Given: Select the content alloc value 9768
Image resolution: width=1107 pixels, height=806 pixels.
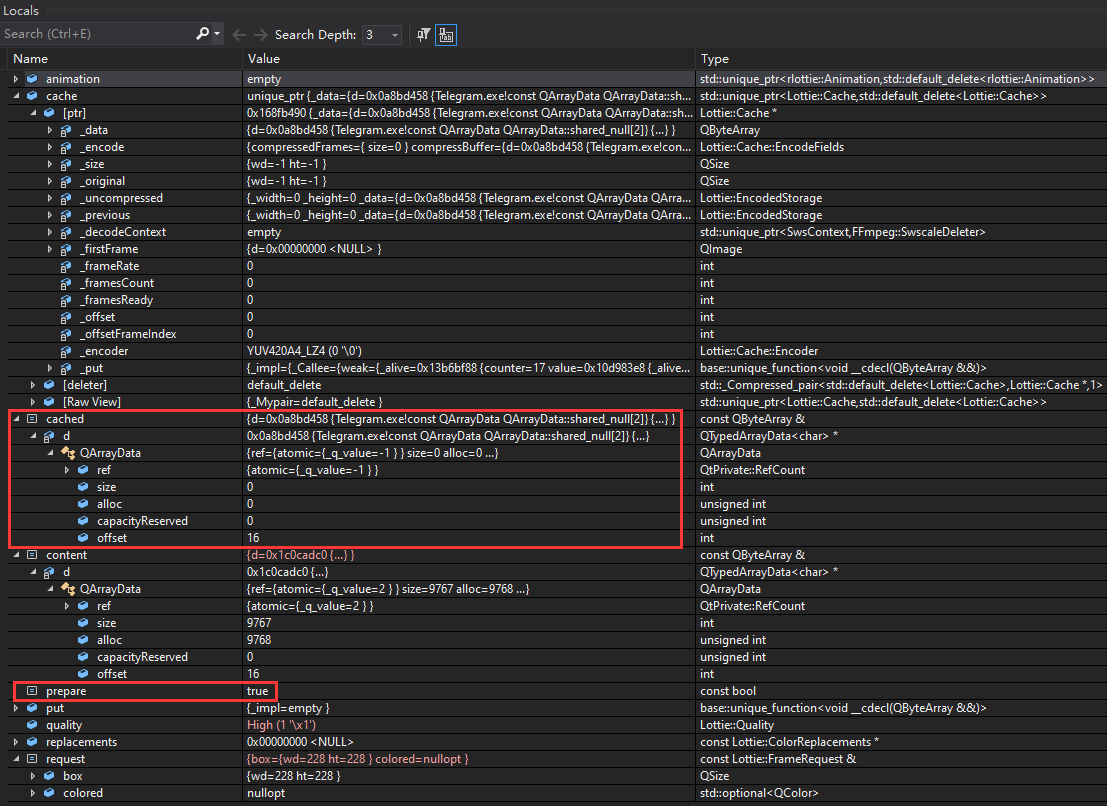Looking at the screenshot, I should (x=259, y=639).
